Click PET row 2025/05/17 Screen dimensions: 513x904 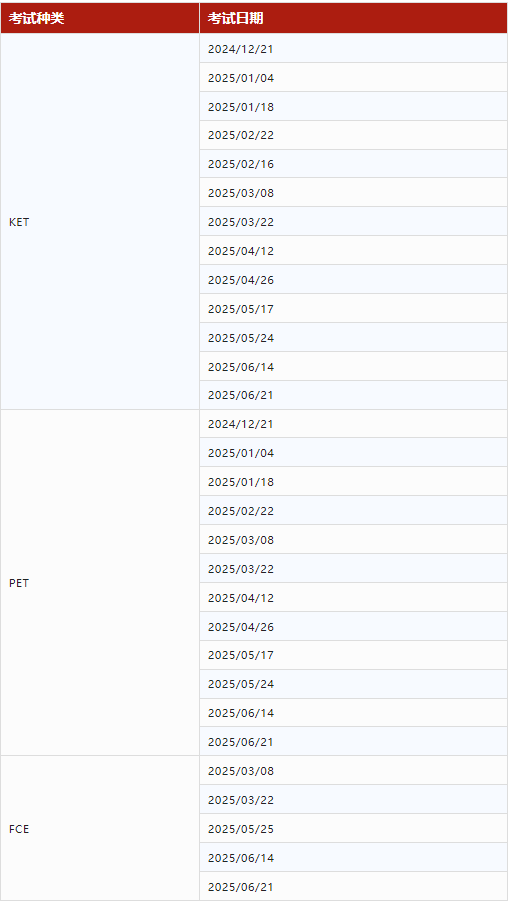[x=353, y=655]
